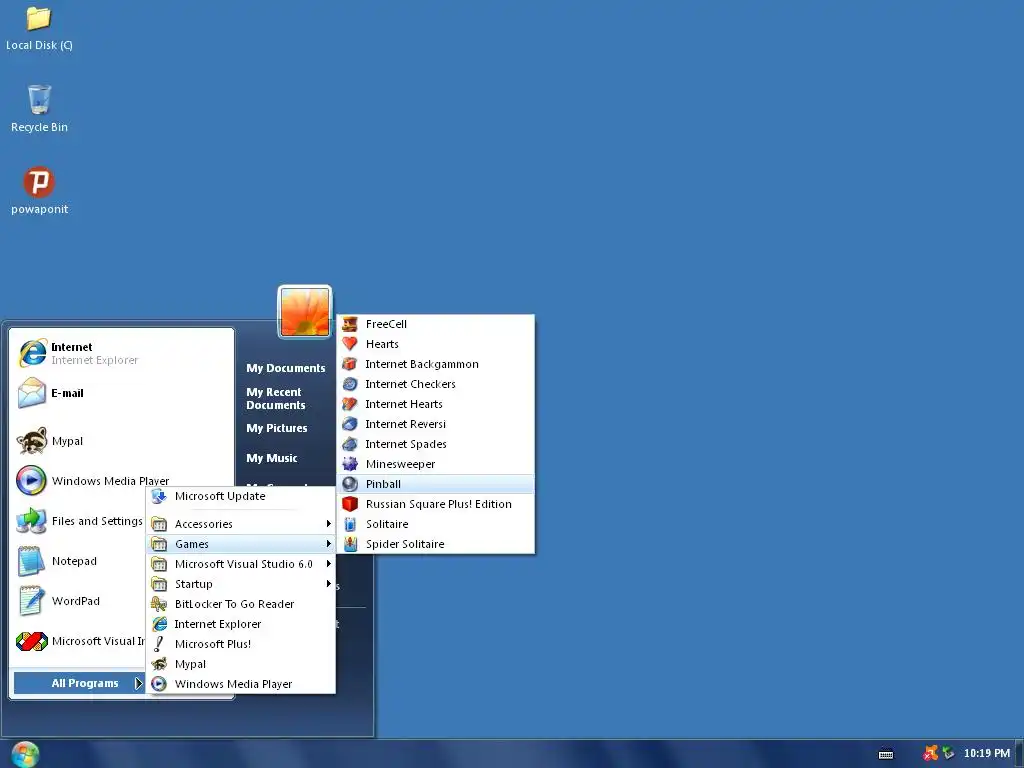The image size is (1024, 768).
Task: Open My Pictures folder link
Action: click(277, 428)
